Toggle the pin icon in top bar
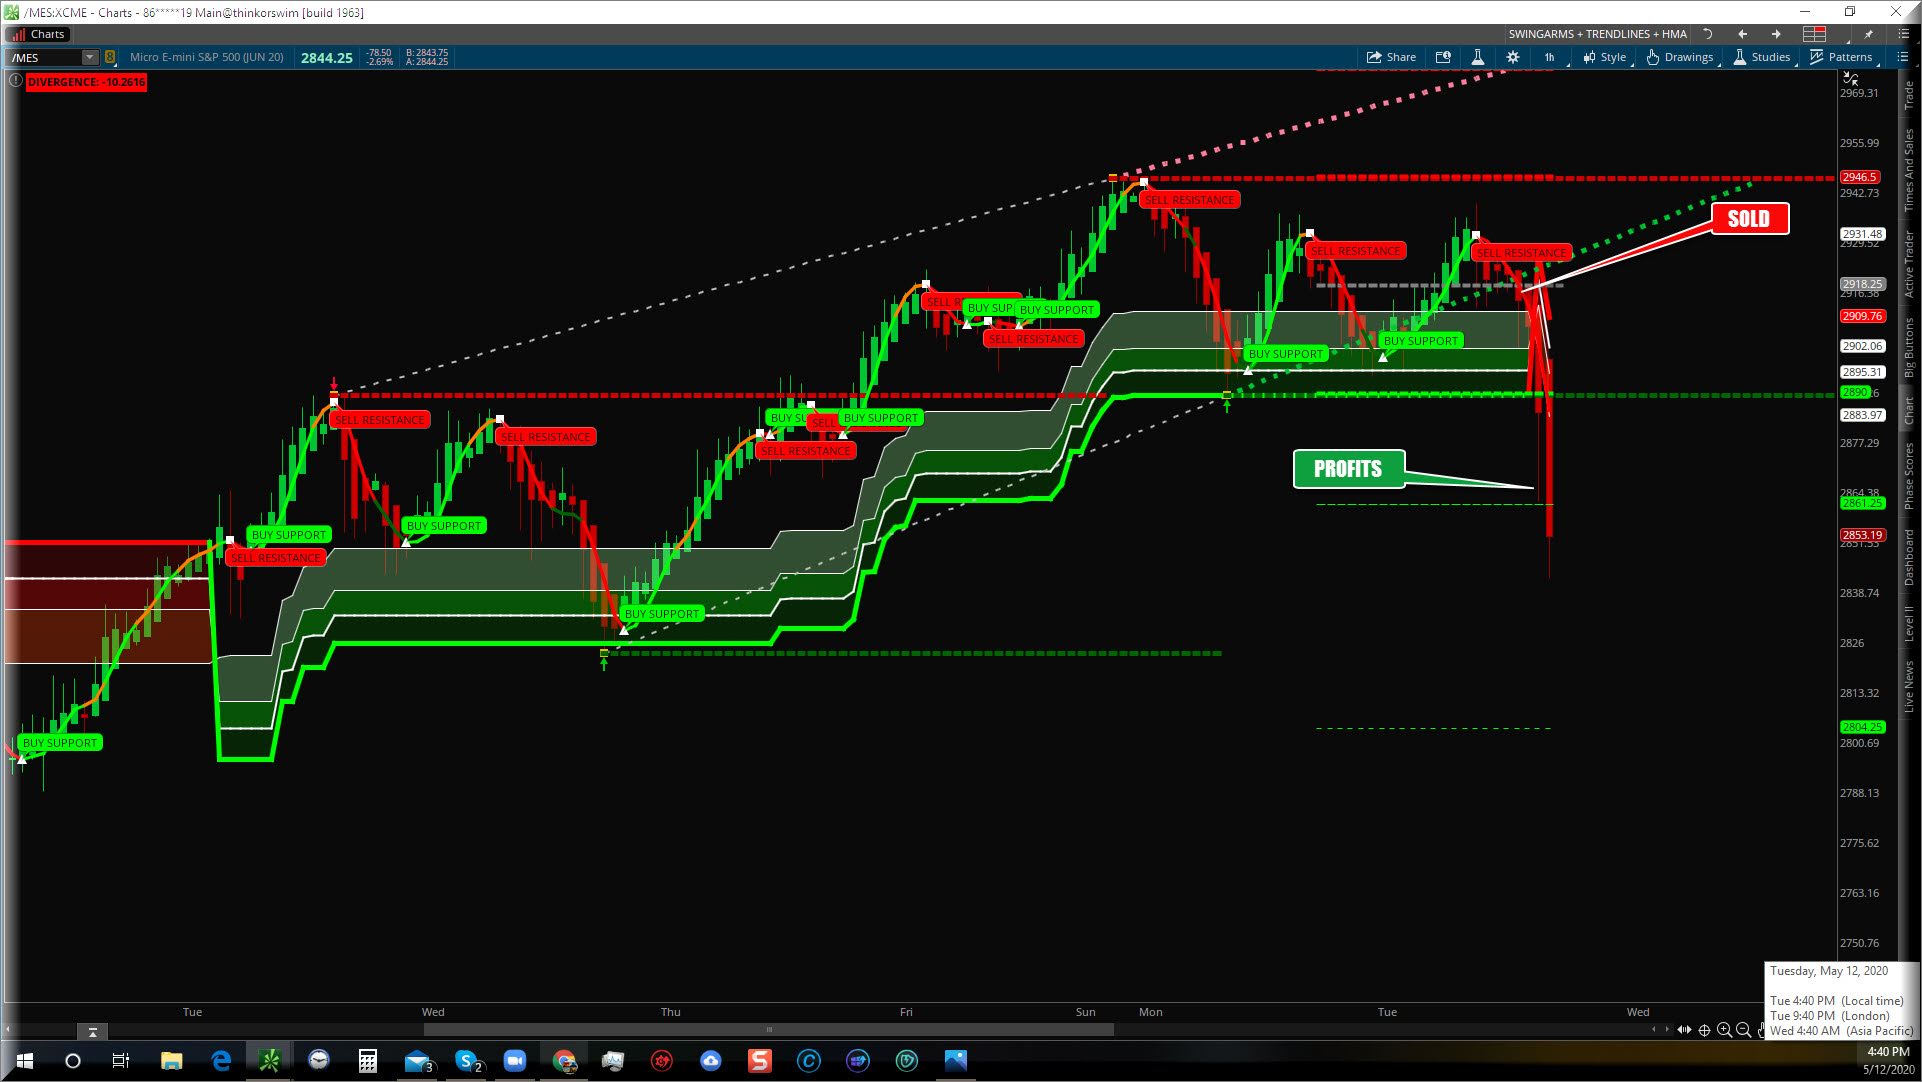Screen dimensions: 1922x1082 click(x=1868, y=34)
